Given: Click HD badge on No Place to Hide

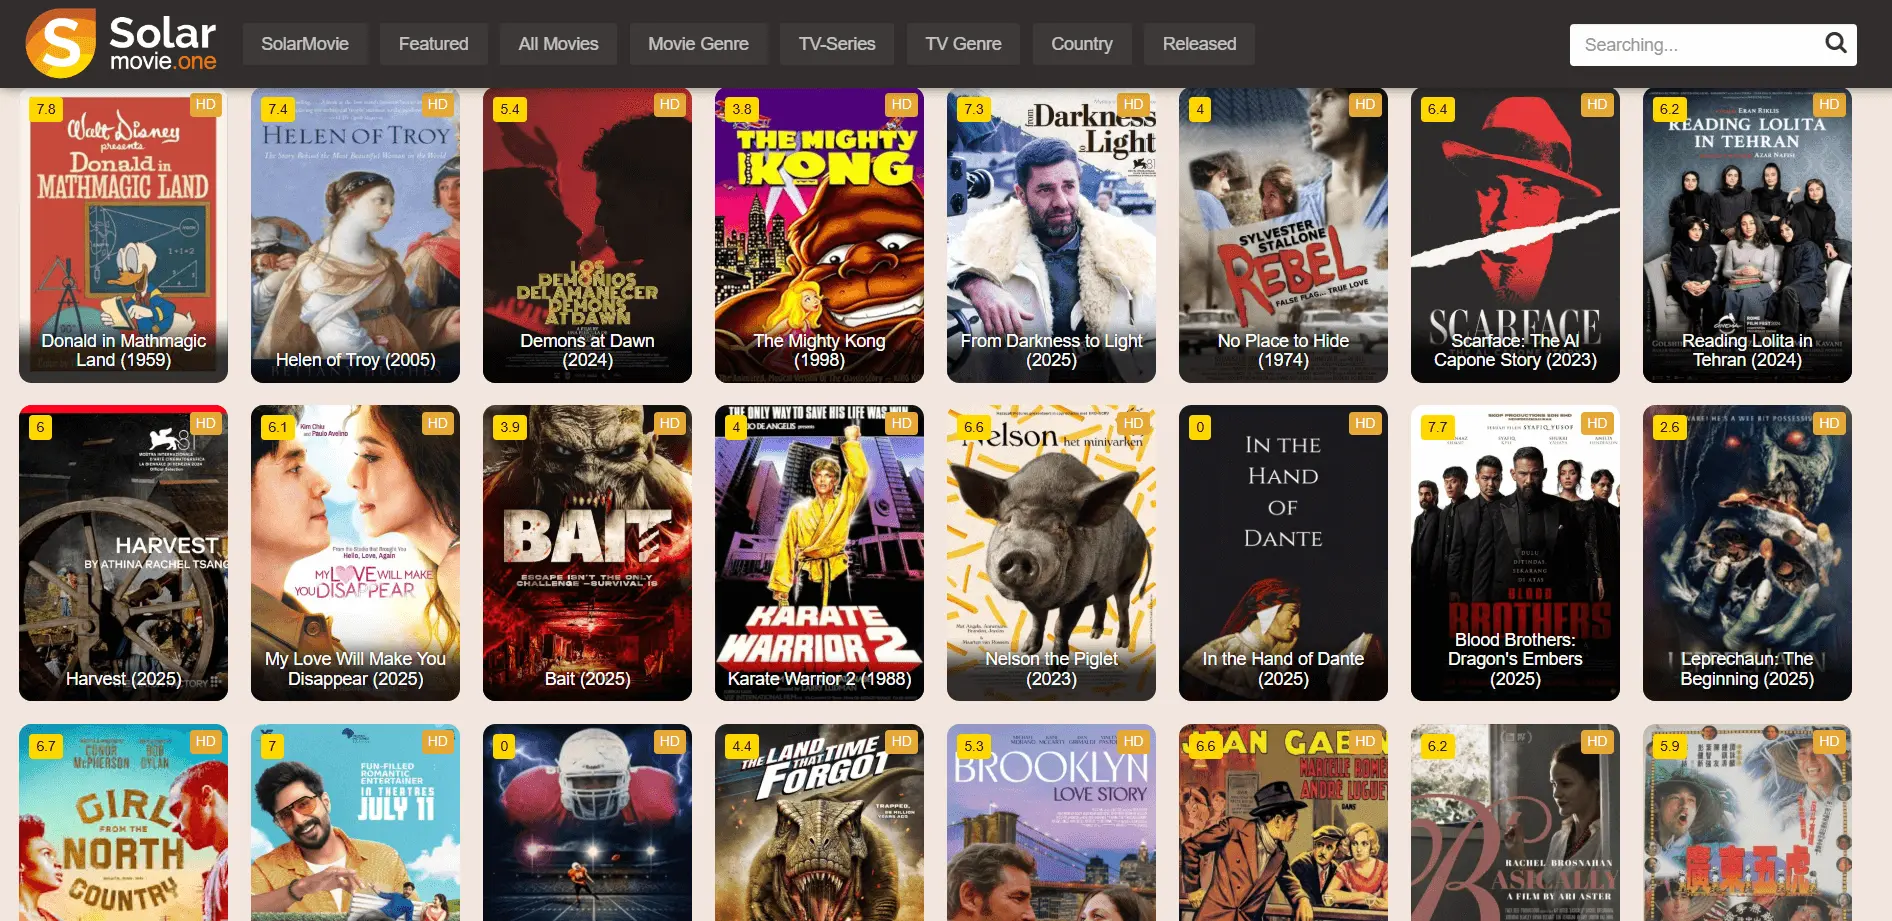Looking at the screenshot, I should [1365, 104].
